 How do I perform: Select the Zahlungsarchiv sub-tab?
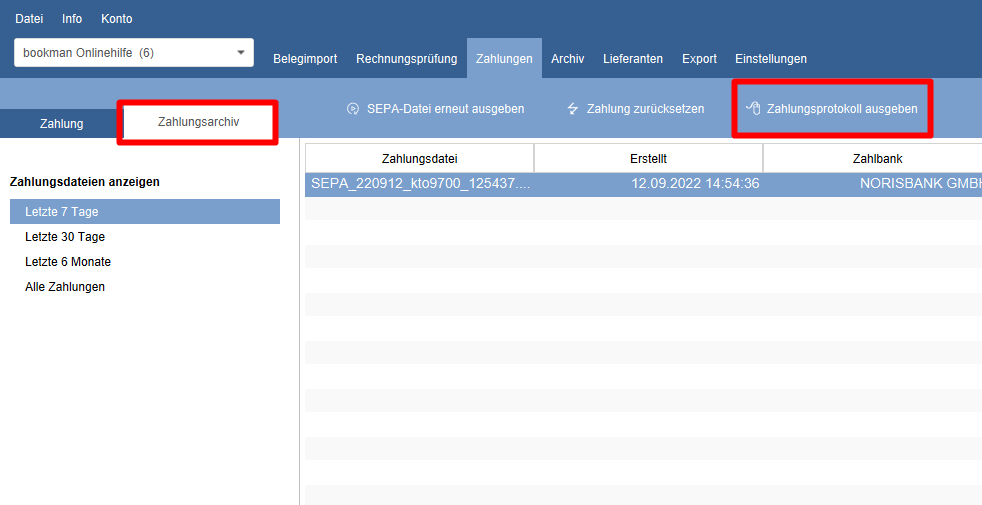[198, 122]
